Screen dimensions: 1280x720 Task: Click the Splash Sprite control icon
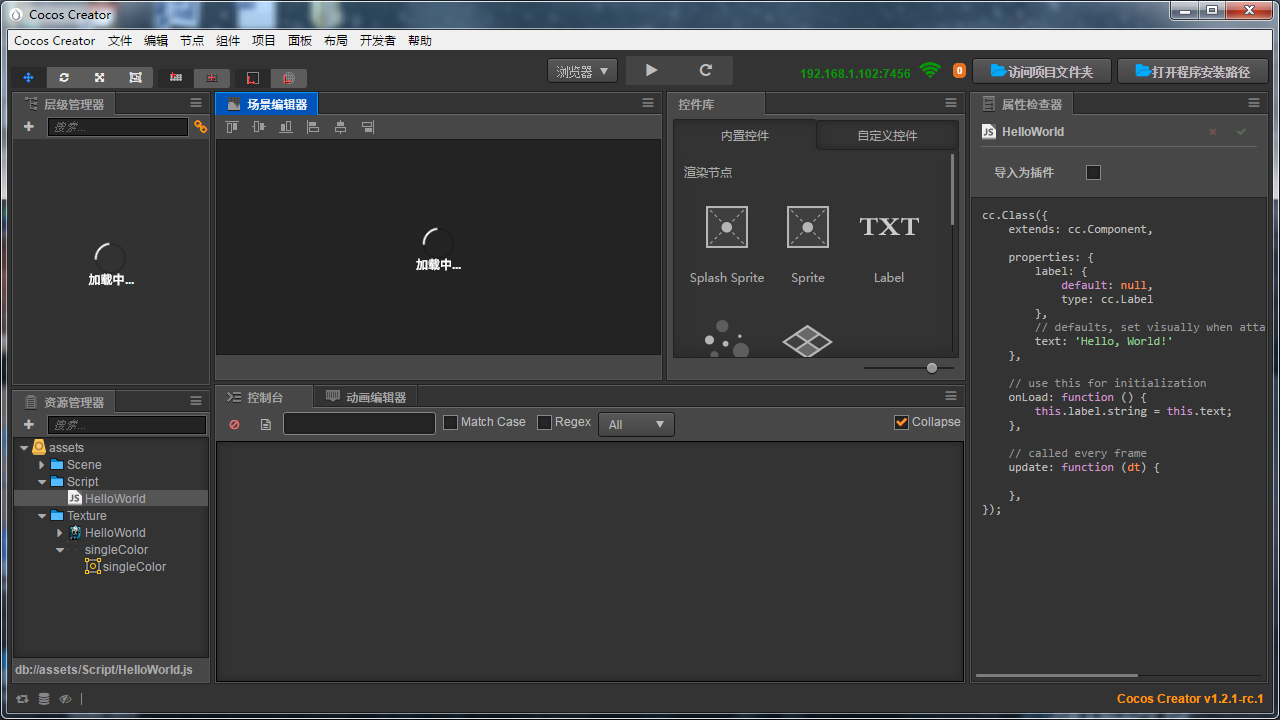click(x=727, y=227)
